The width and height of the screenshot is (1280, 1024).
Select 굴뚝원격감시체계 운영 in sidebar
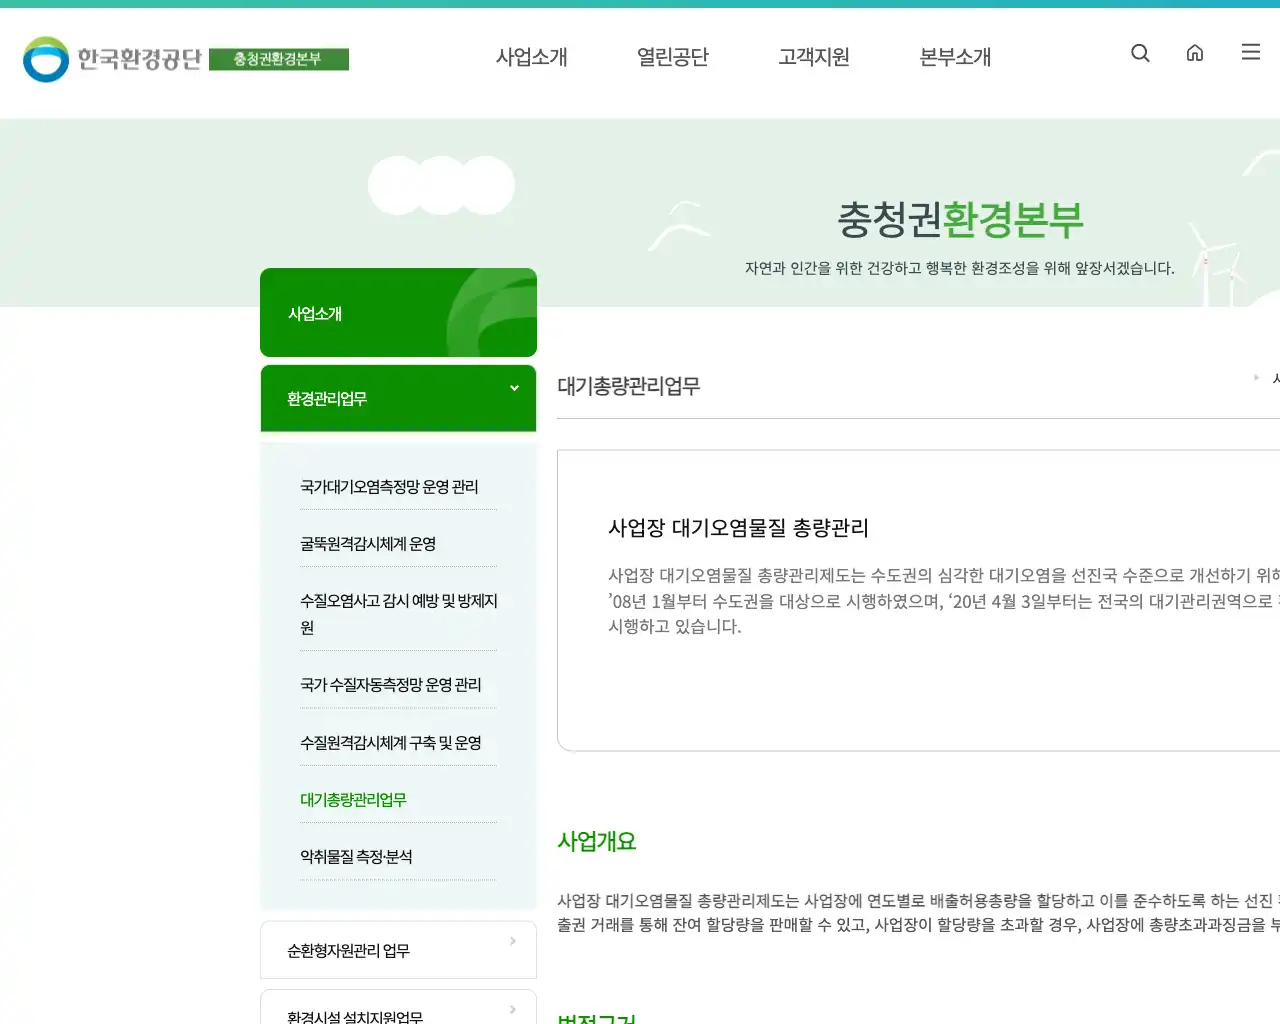click(x=370, y=543)
